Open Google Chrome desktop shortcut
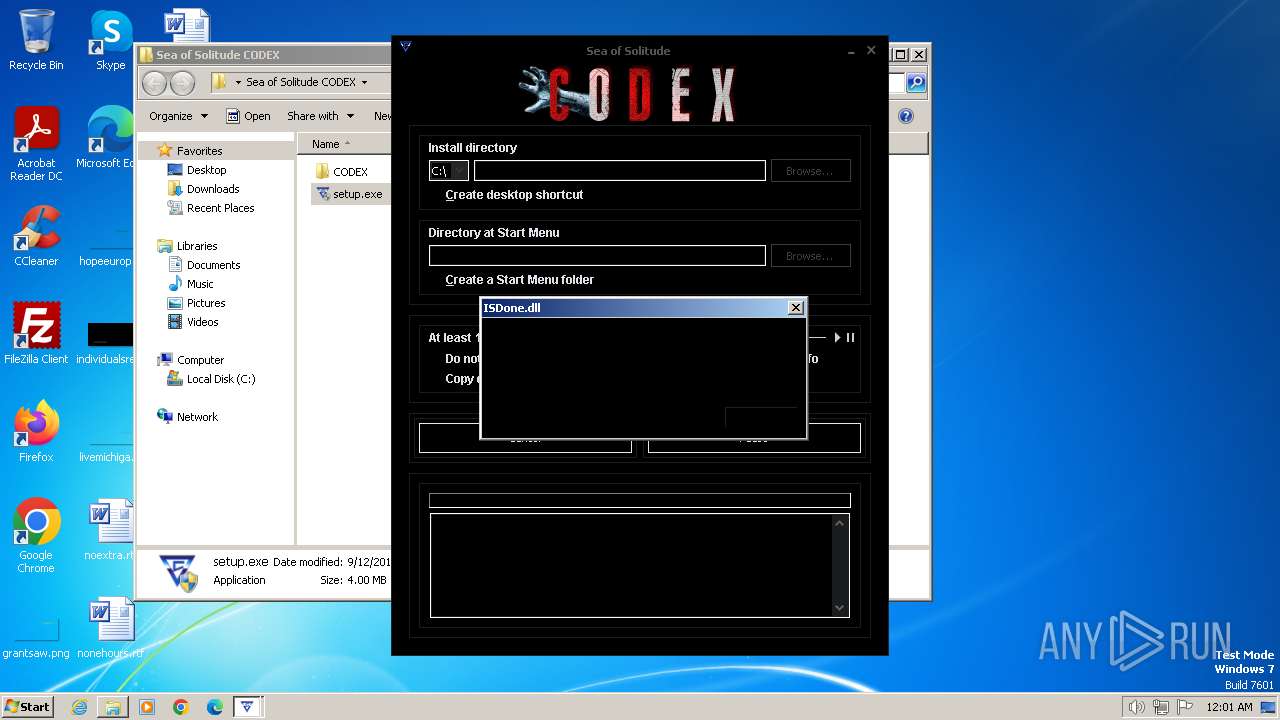The width and height of the screenshot is (1280, 720). 36,536
